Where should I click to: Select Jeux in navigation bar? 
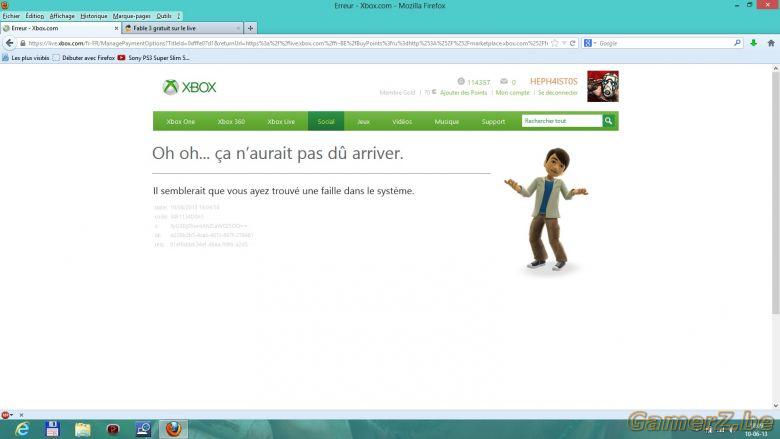363,121
